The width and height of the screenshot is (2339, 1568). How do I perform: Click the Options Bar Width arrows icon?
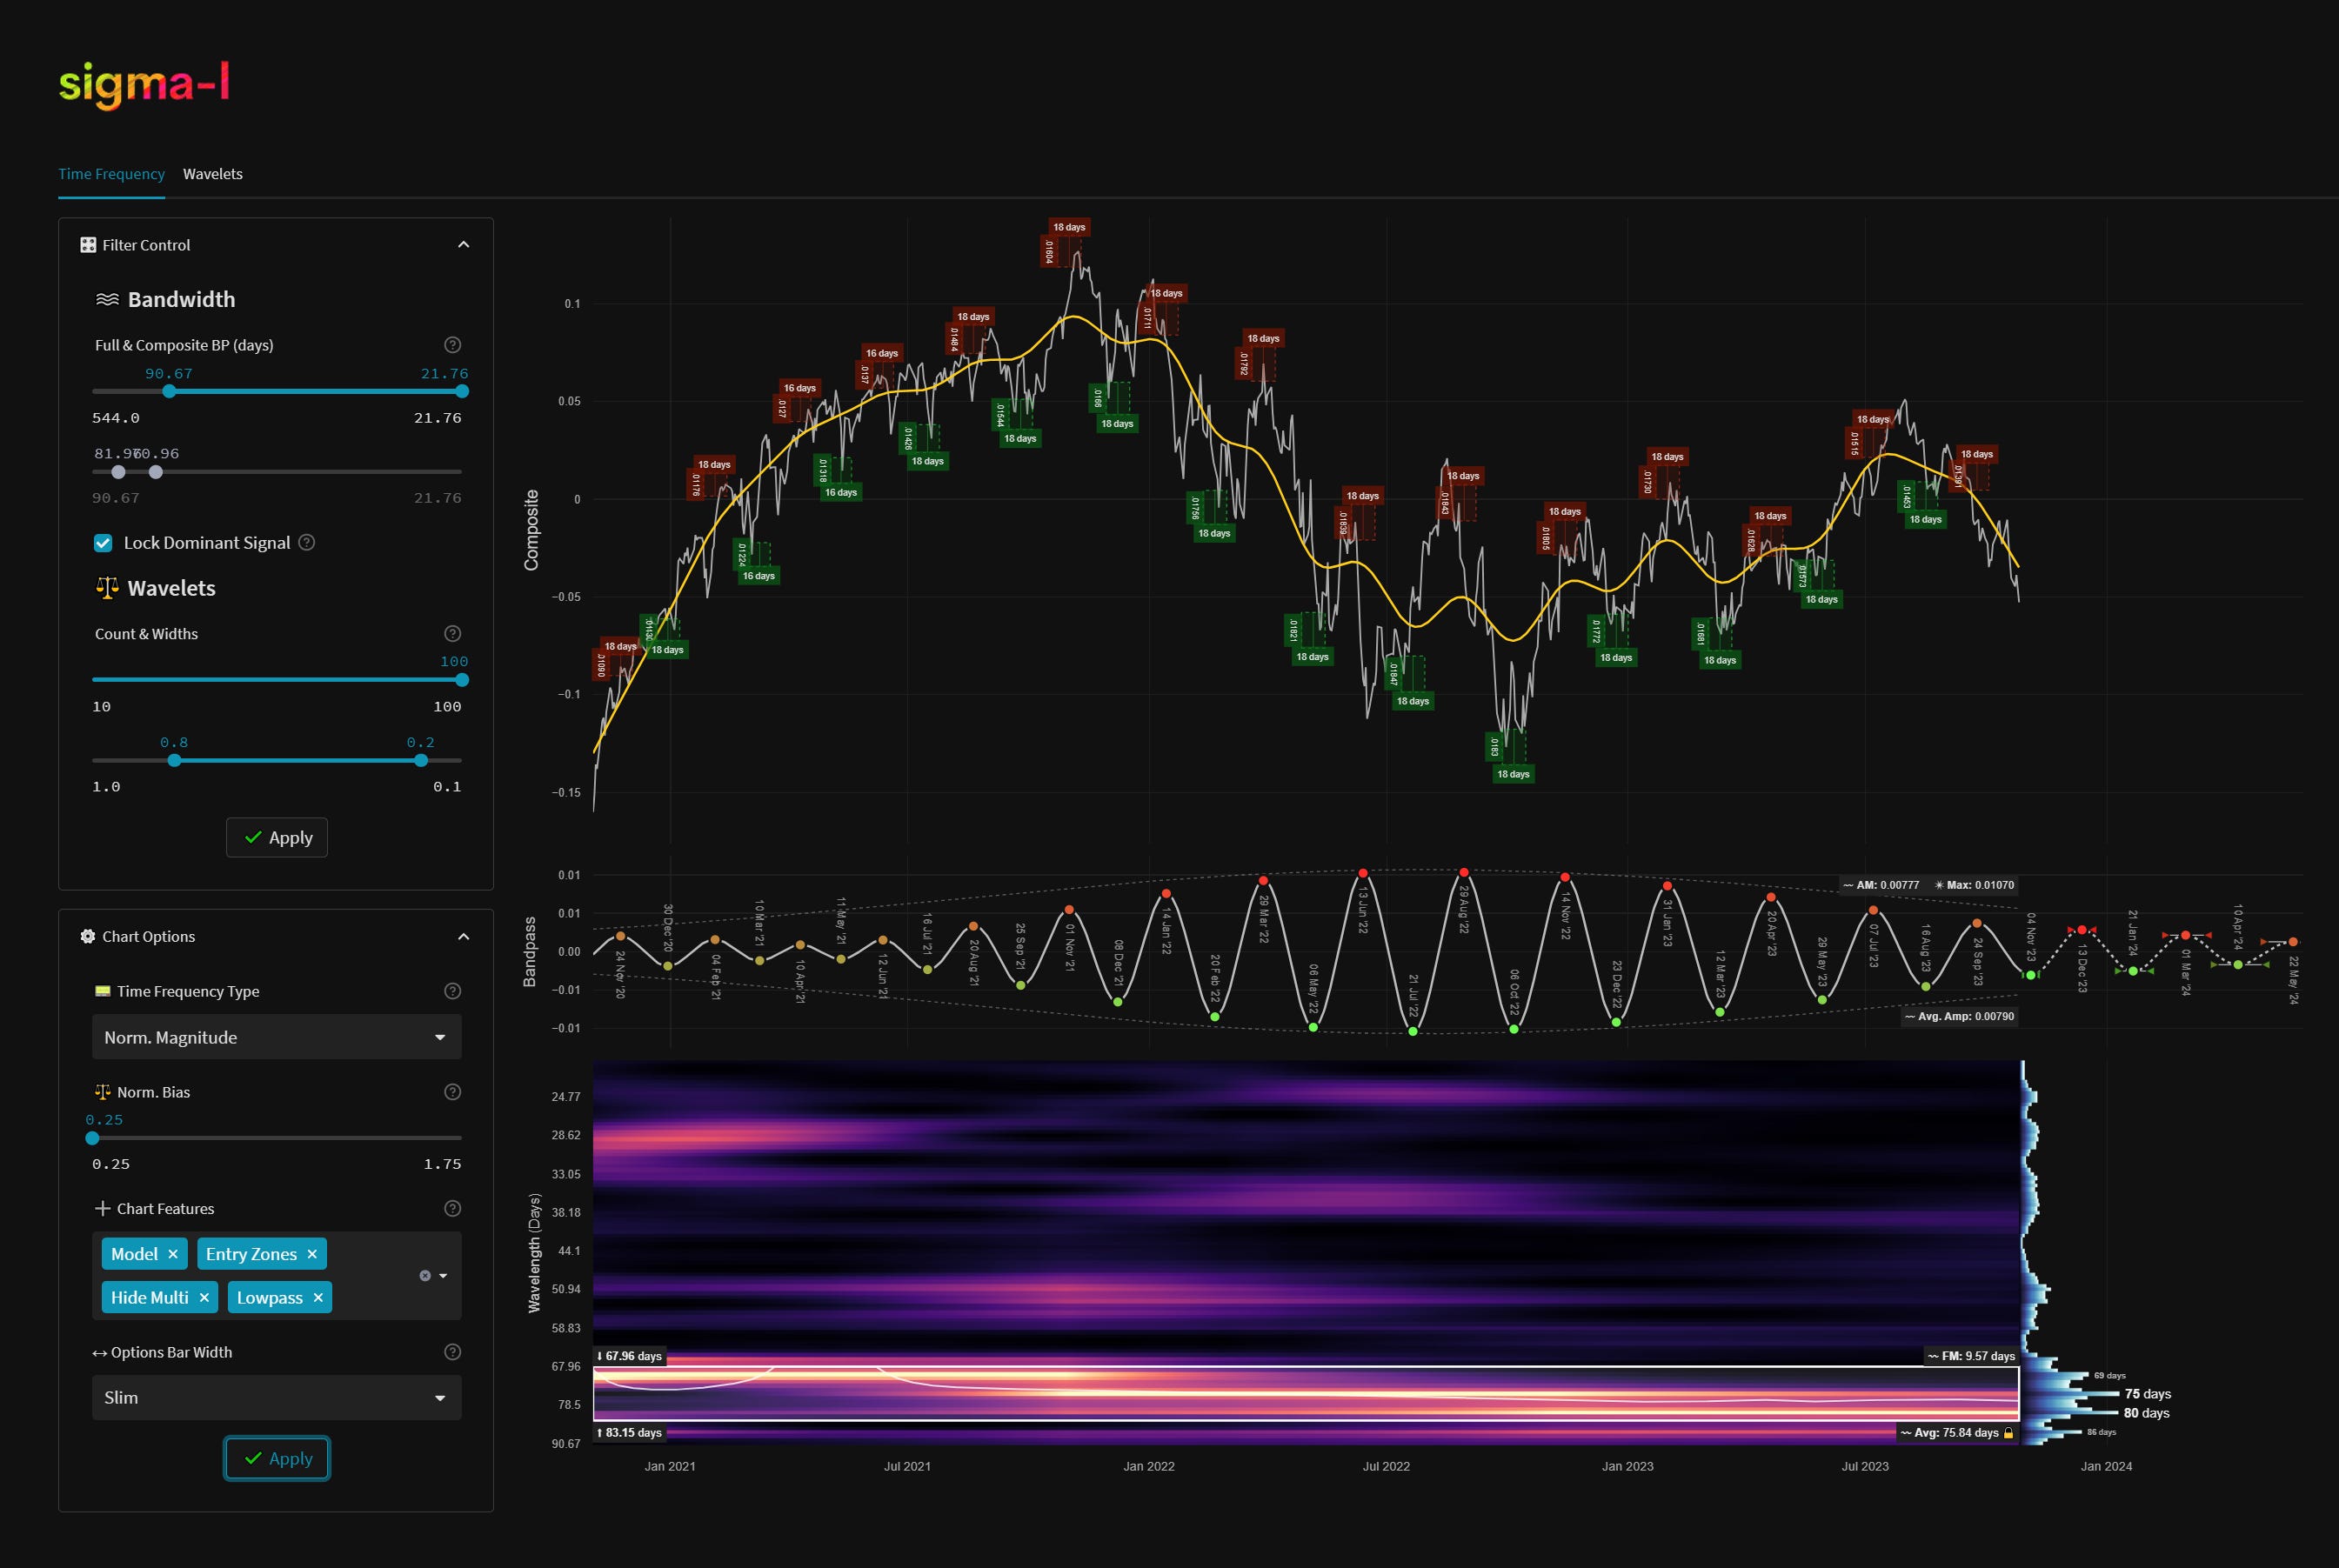[x=98, y=1352]
